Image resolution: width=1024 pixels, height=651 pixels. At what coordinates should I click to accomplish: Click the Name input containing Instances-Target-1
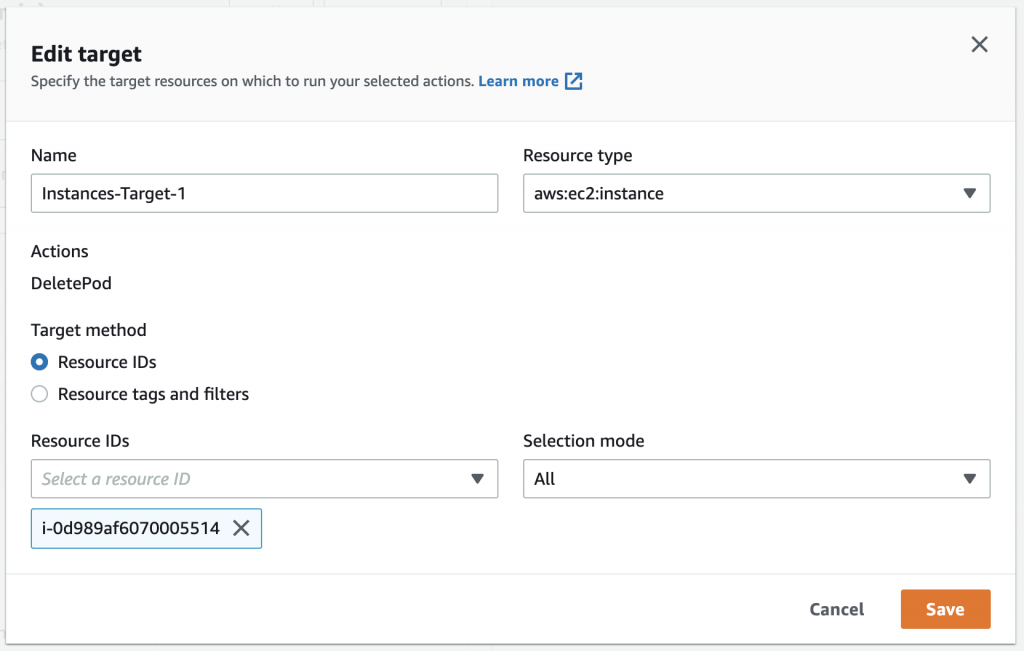(x=264, y=193)
